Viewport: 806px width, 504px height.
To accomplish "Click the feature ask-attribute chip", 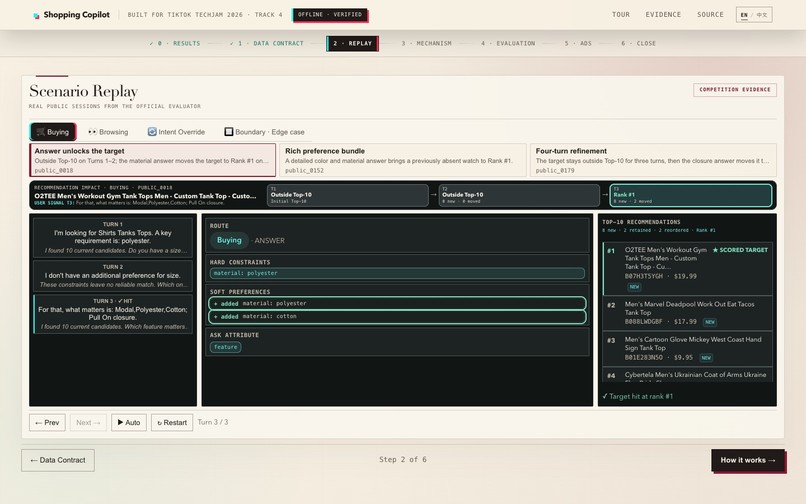I will coord(225,347).
